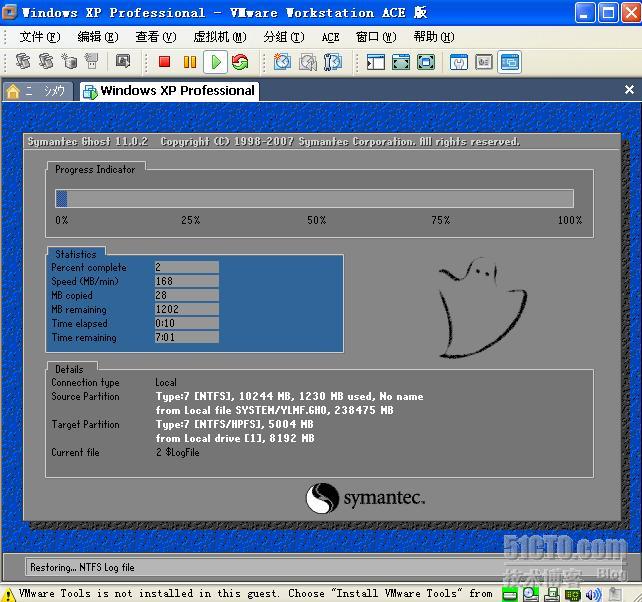Click the appliance view toolbar icon

tap(484, 62)
